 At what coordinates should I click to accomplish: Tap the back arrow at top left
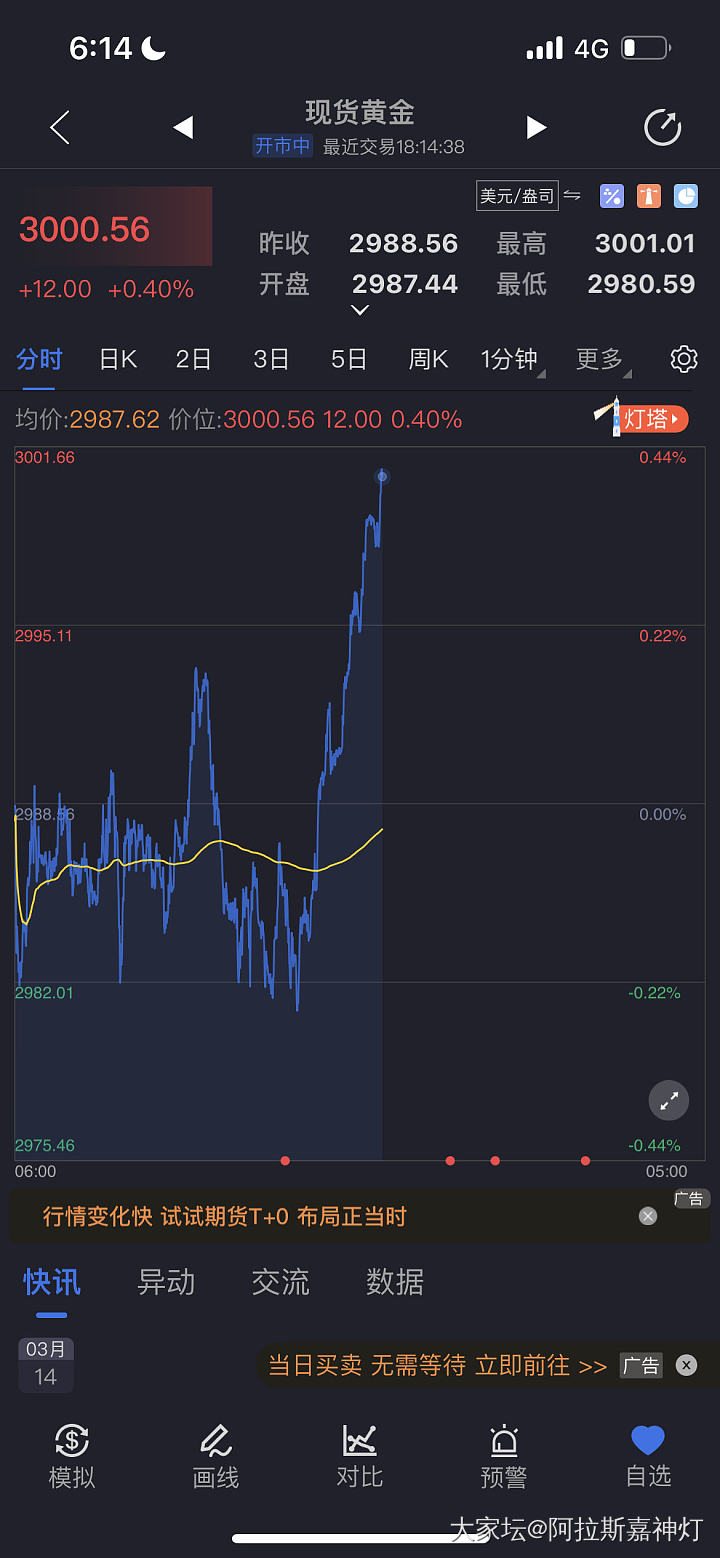click(x=60, y=128)
